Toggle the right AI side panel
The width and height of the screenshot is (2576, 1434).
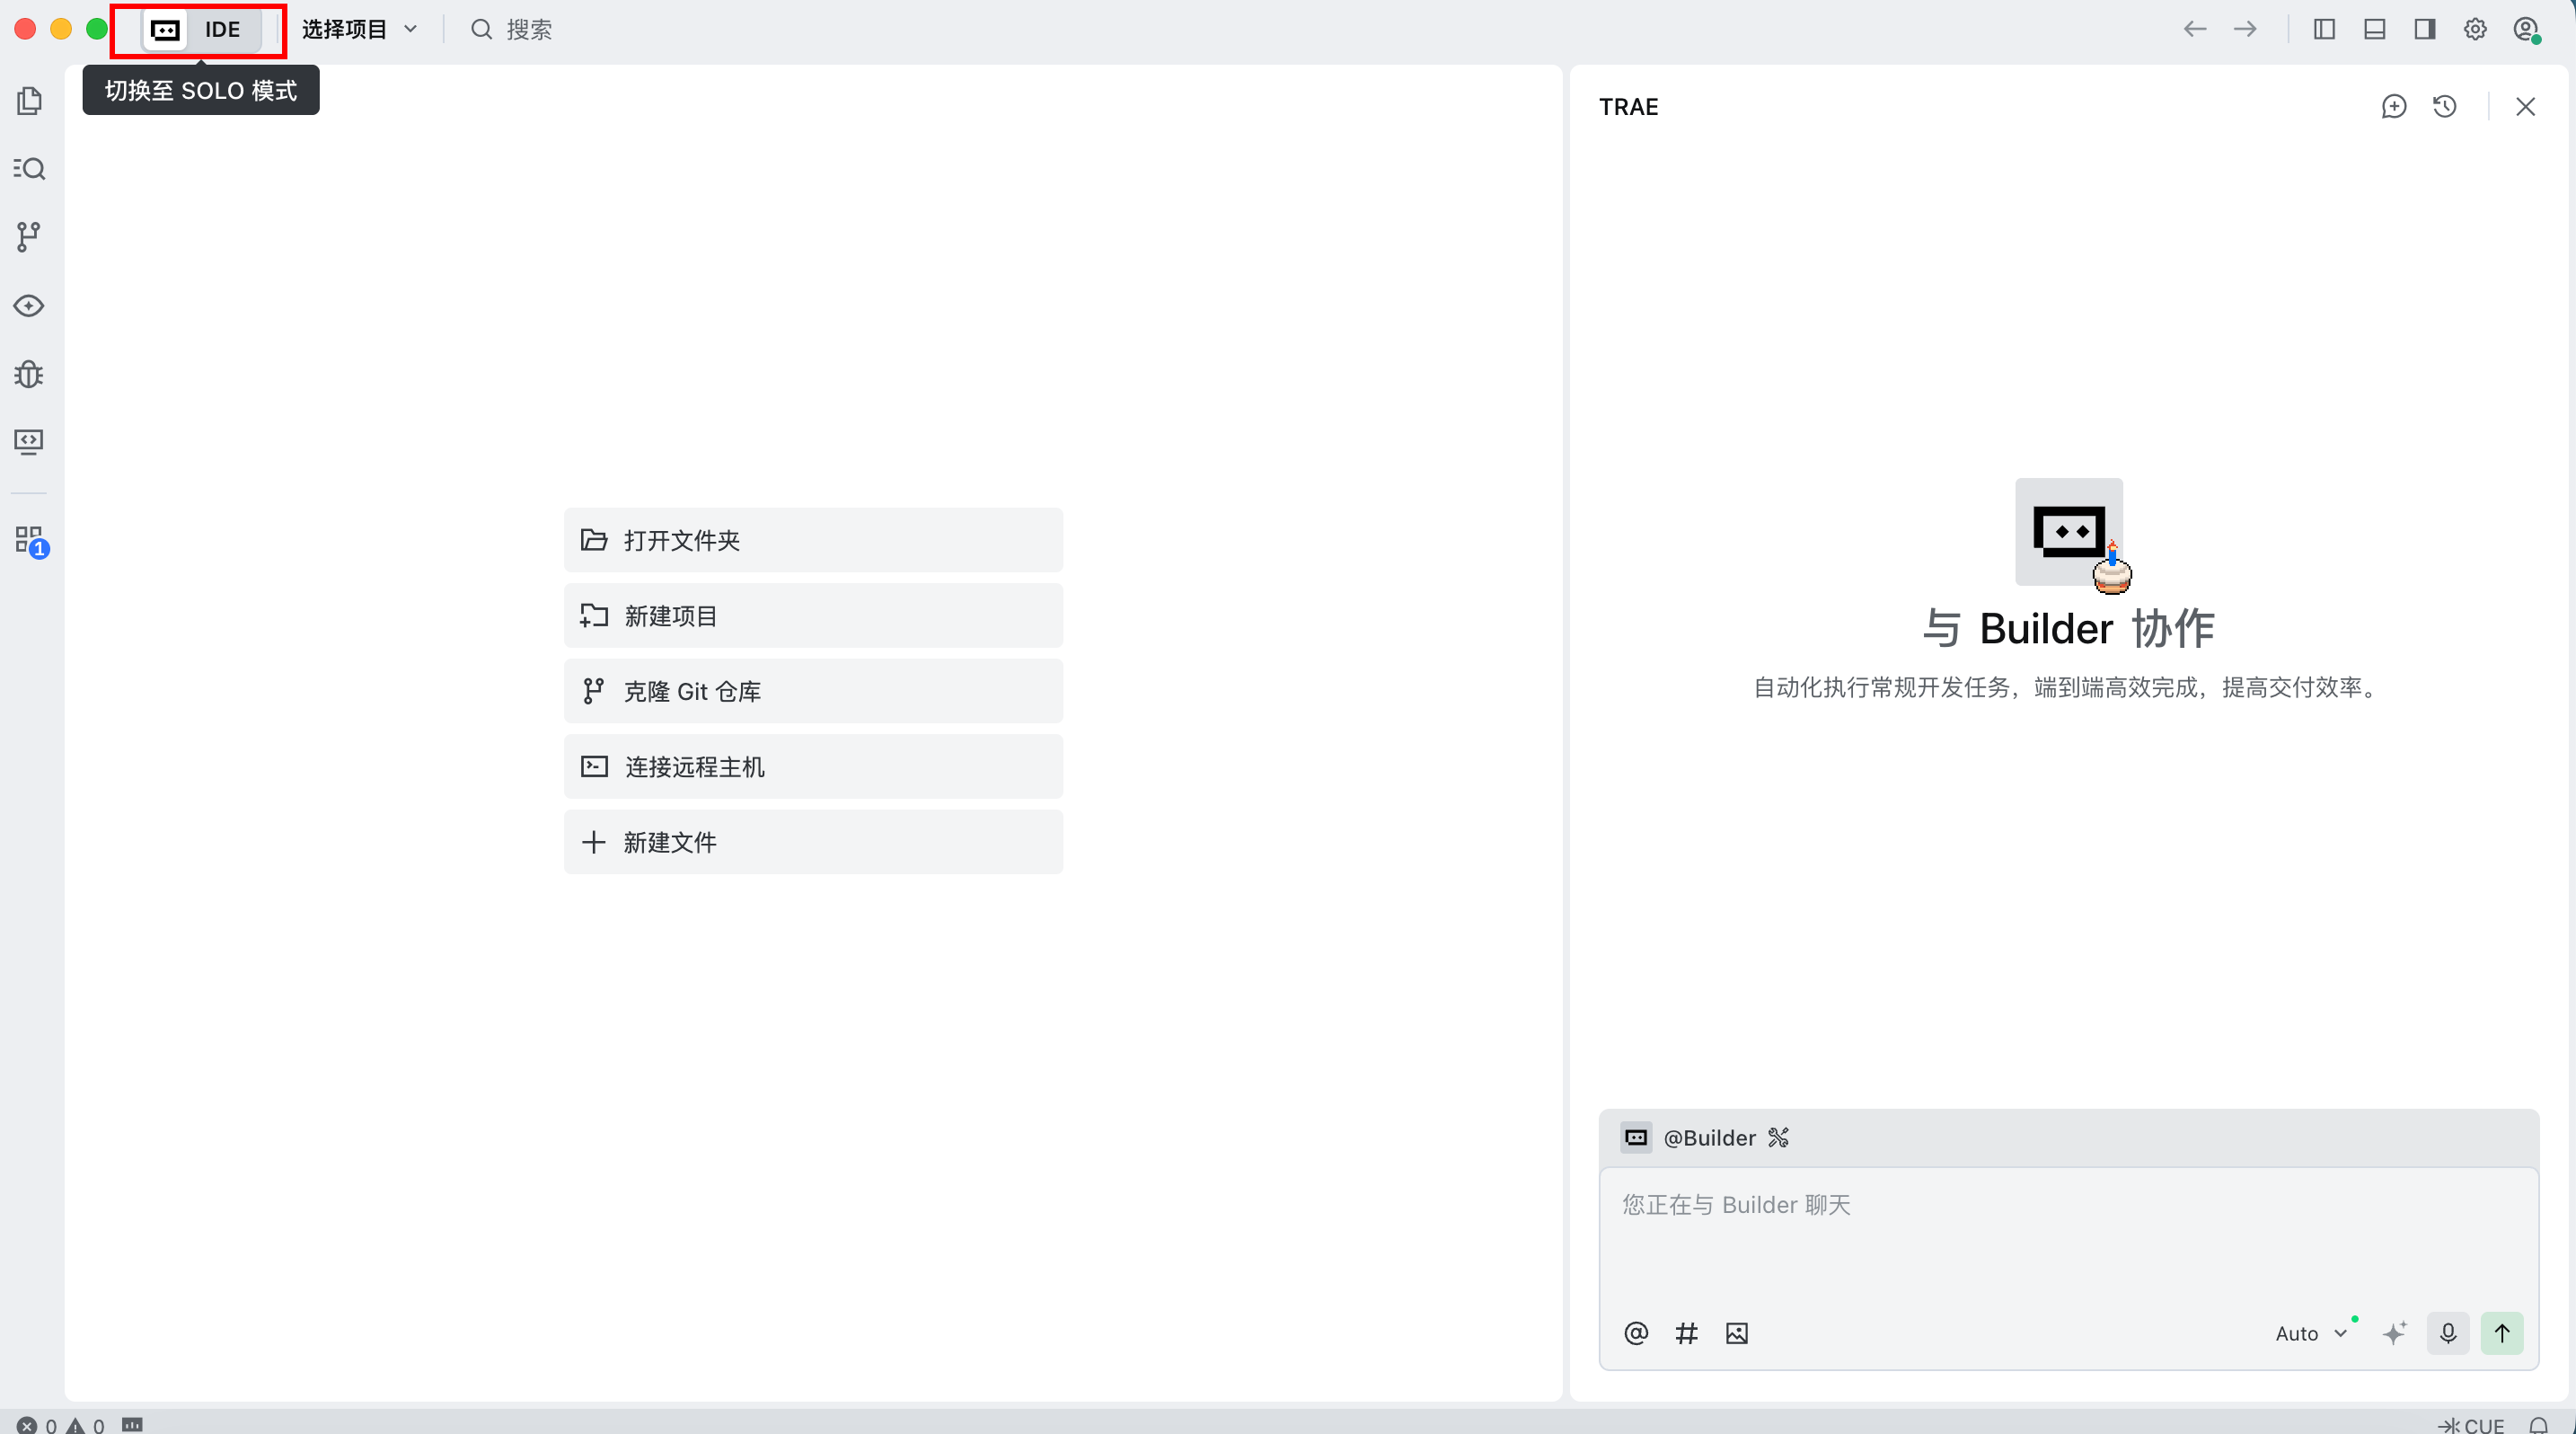pyautogui.click(x=2424, y=29)
